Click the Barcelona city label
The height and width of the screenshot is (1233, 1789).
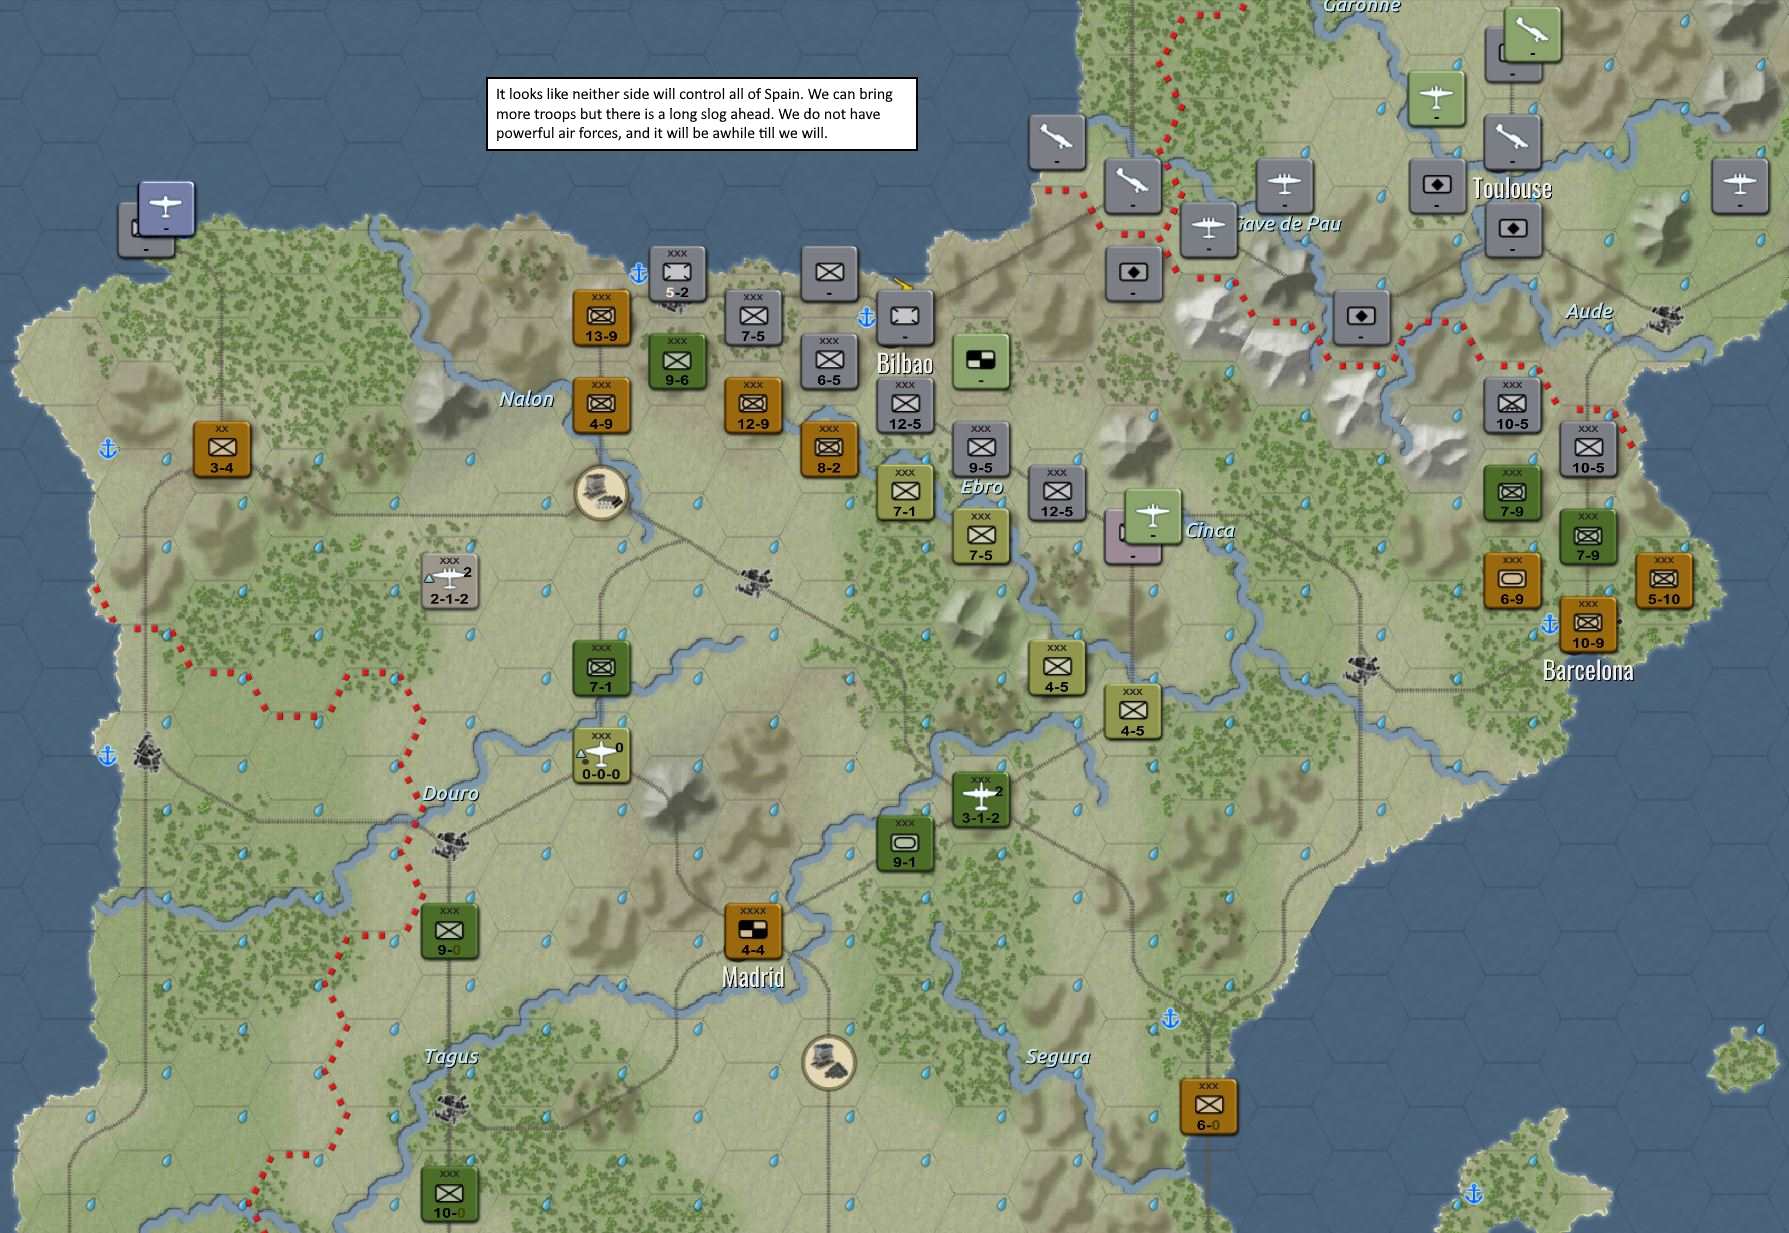click(1588, 670)
